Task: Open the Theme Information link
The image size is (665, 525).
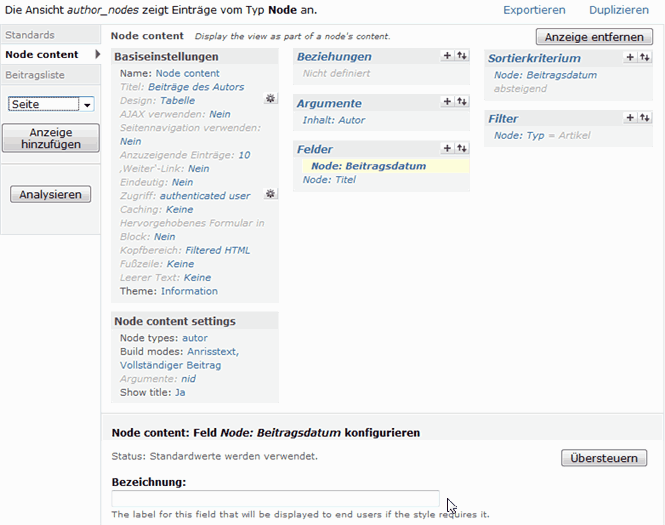Action: point(189,291)
